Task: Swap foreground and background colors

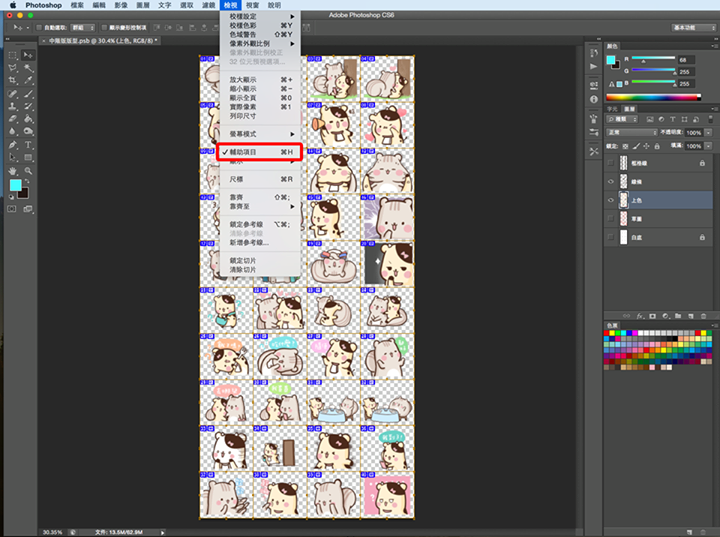Action: tap(27, 181)
